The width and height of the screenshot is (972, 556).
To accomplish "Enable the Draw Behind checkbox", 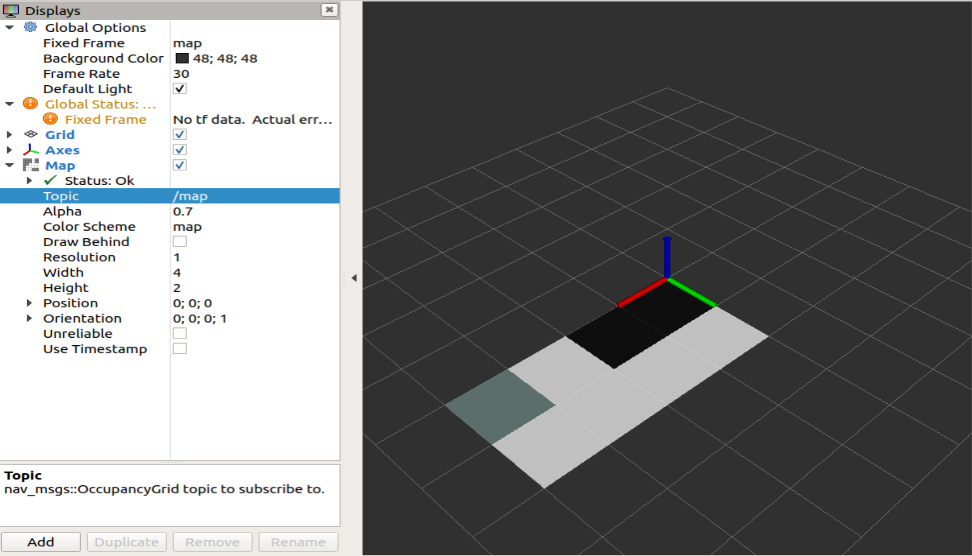I will (x=180, y=241).
